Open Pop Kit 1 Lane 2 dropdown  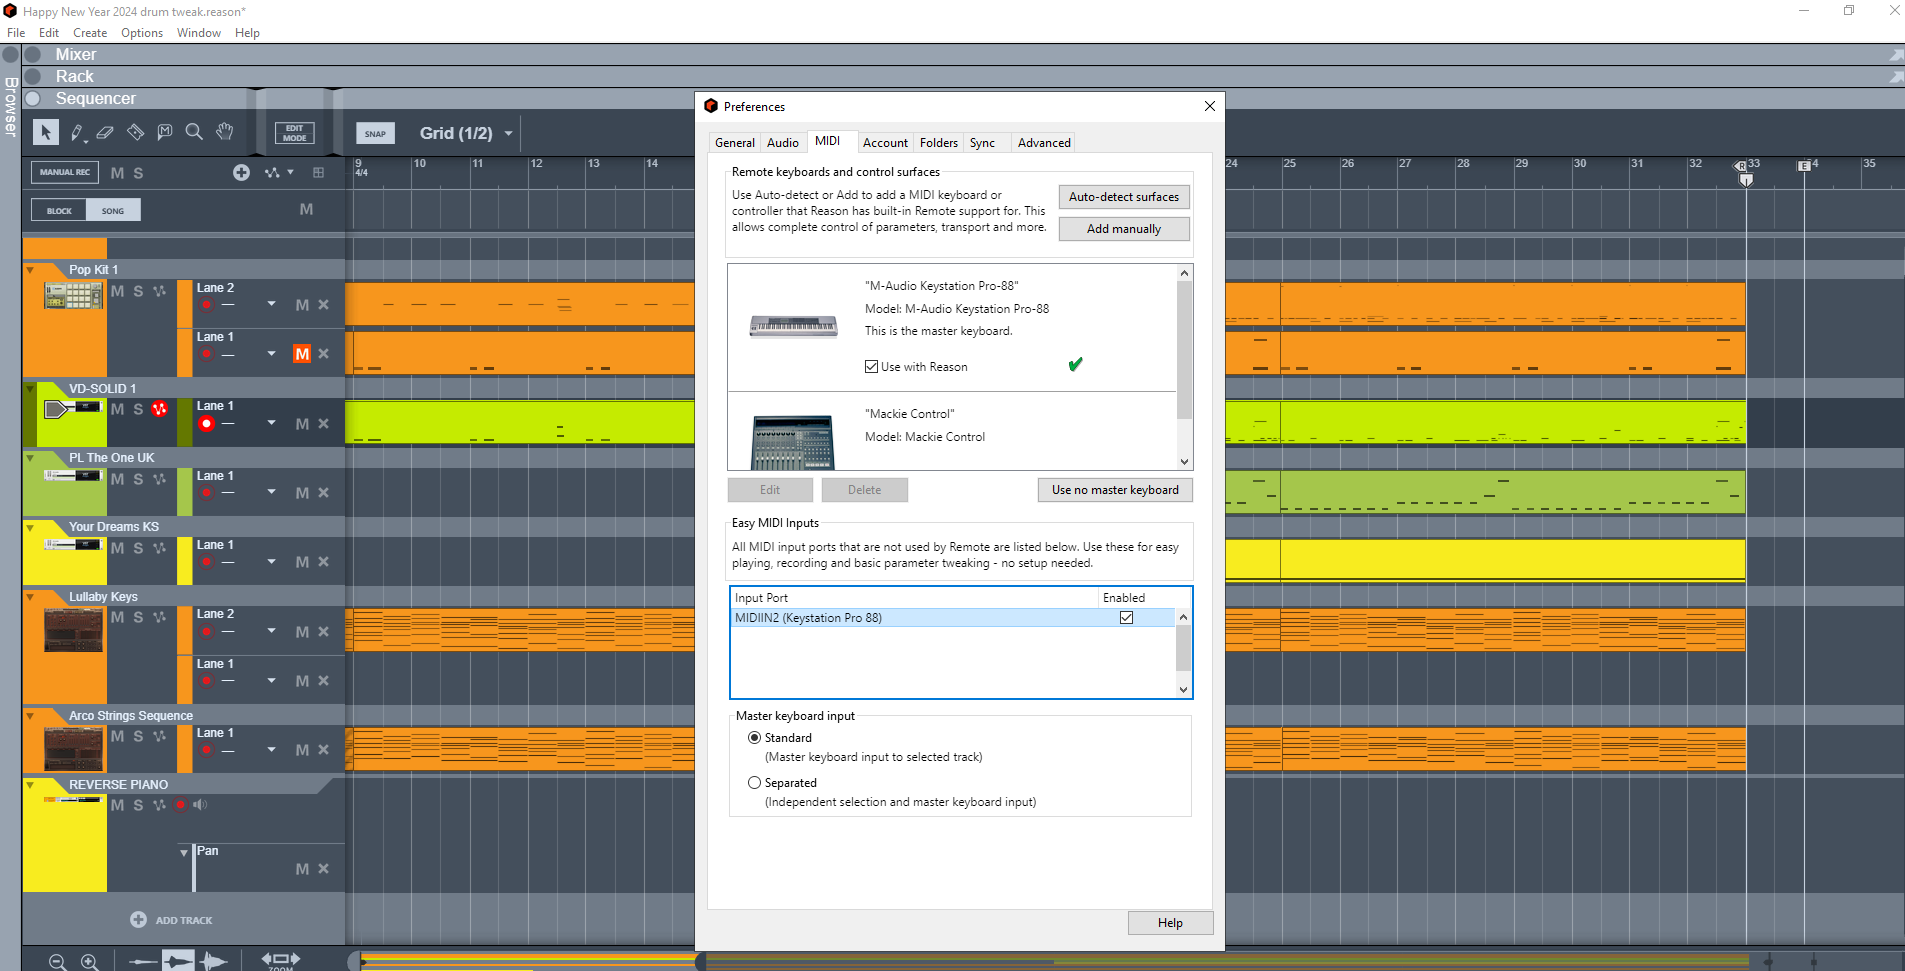[272, 304]
